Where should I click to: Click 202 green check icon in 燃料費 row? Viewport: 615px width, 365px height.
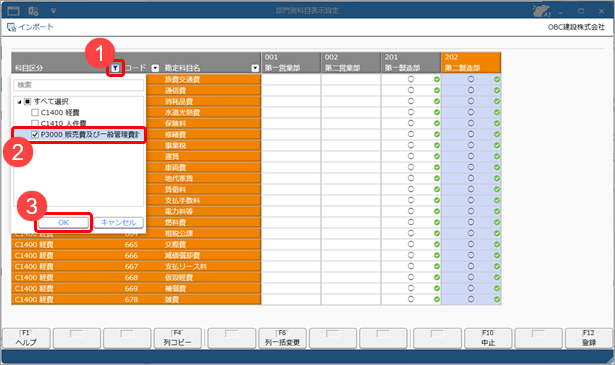coord(497,222)
